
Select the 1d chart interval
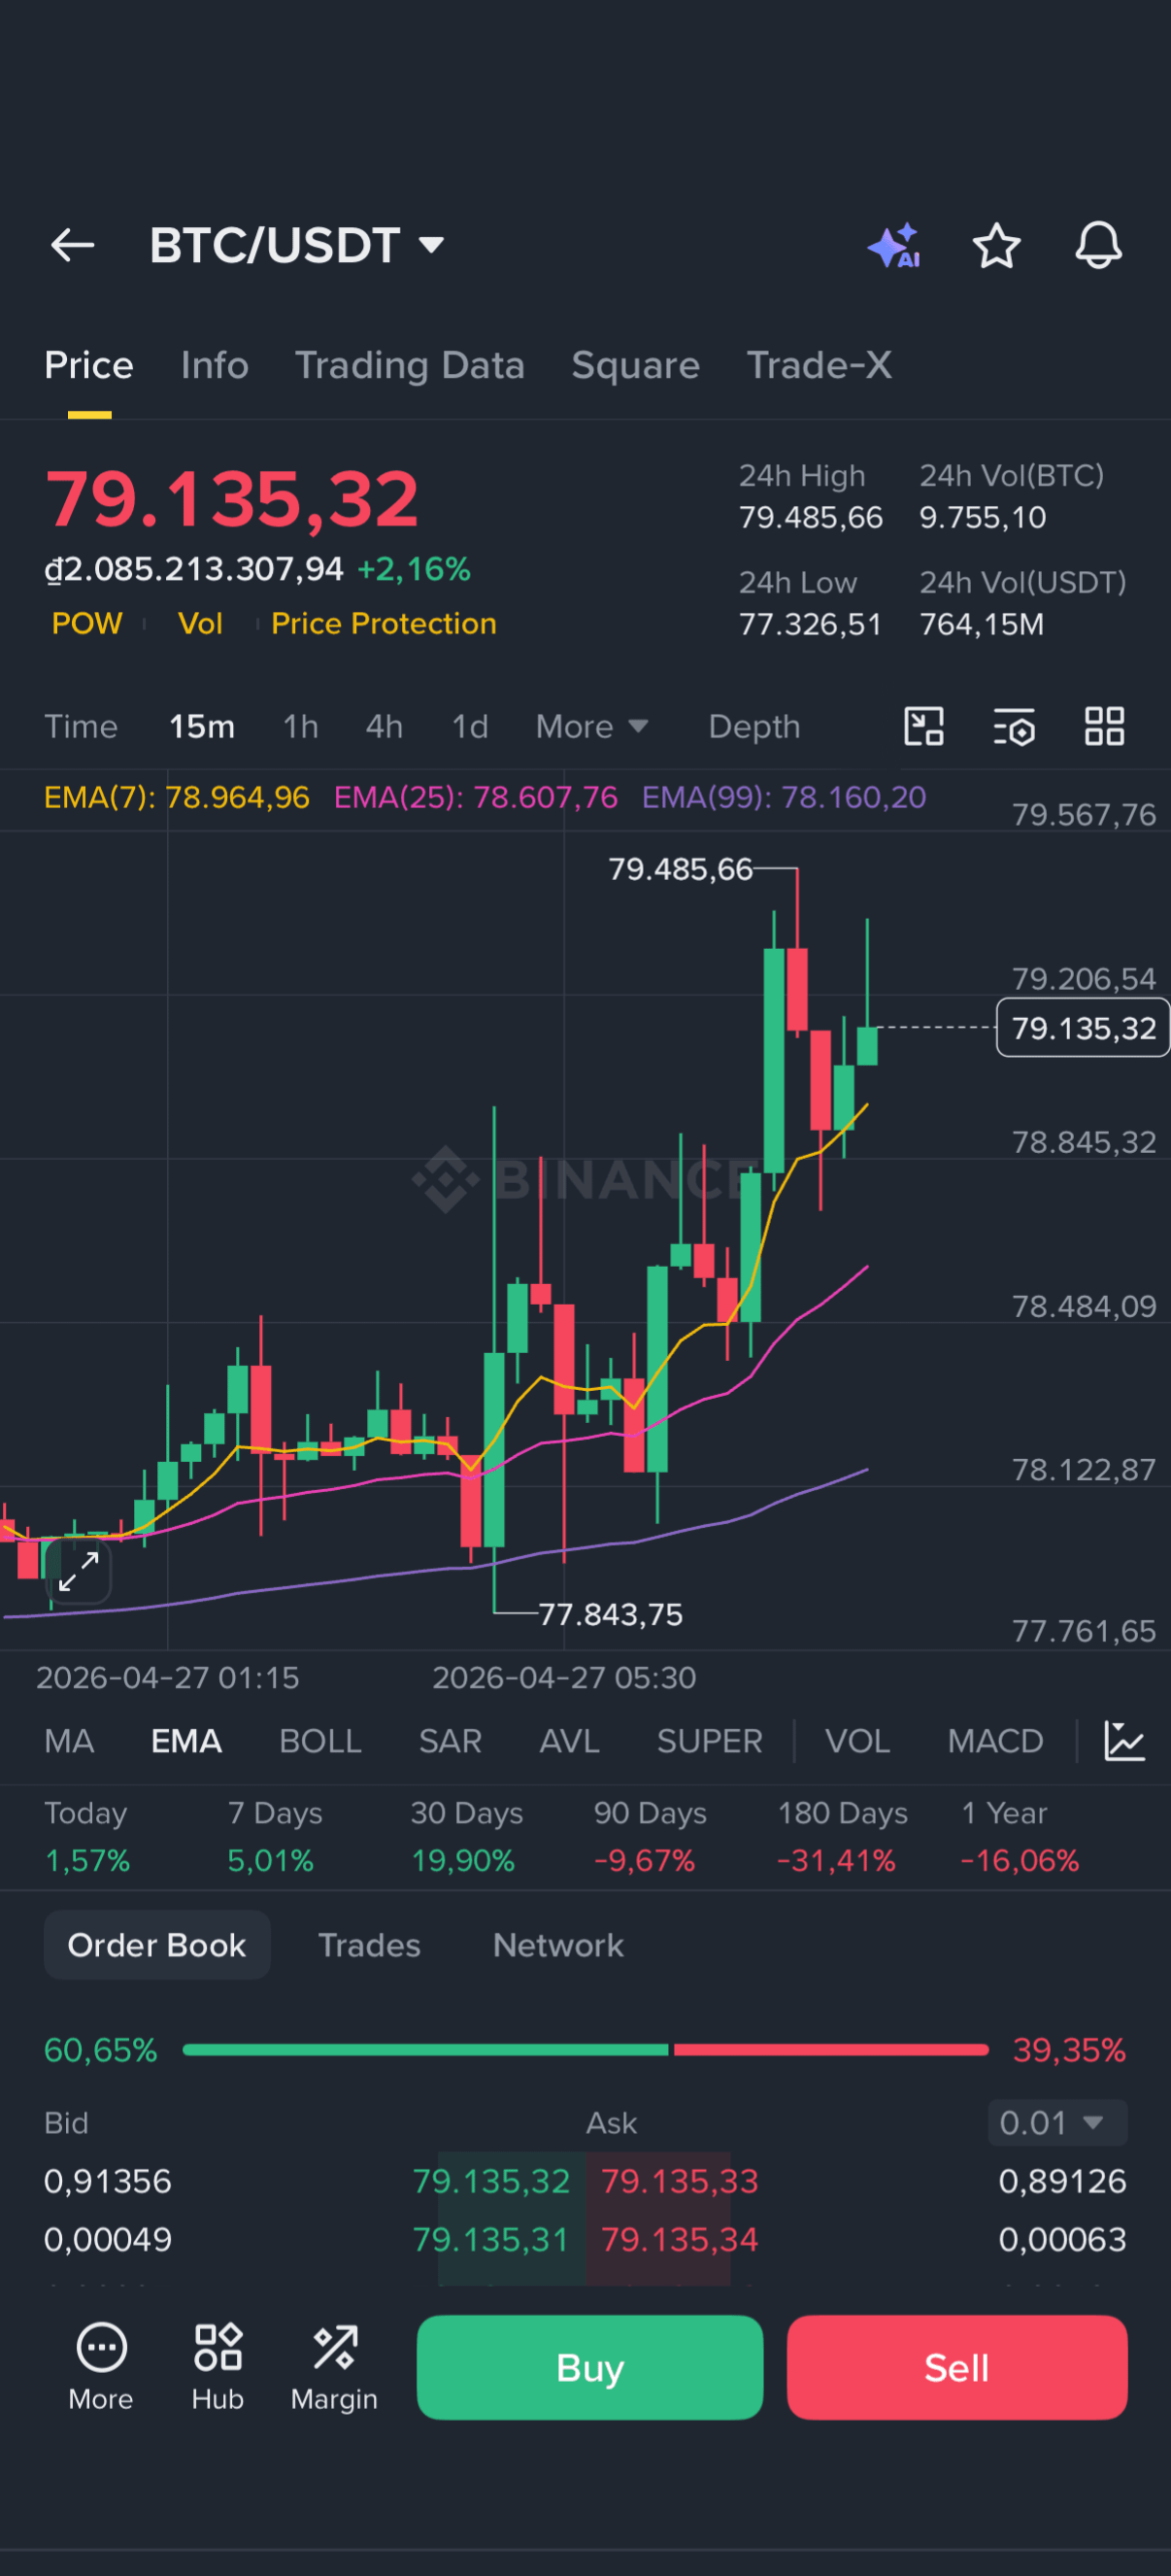click(470, 727)
